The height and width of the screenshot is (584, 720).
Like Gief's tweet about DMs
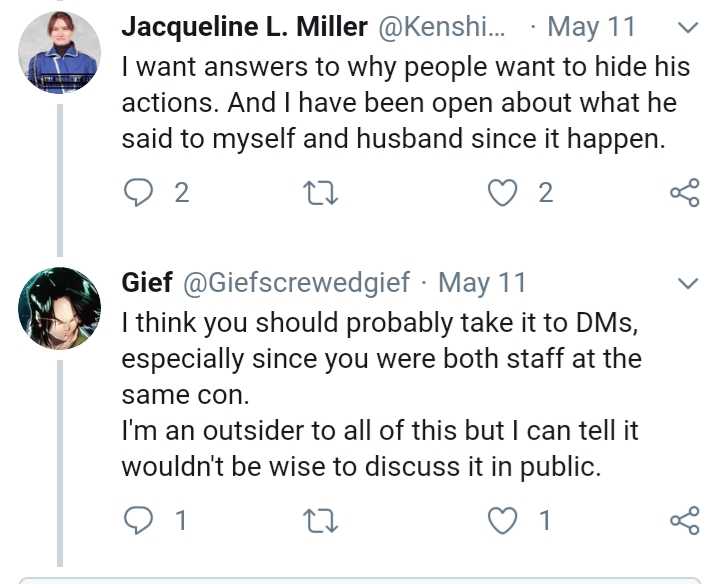coord(502,520)
